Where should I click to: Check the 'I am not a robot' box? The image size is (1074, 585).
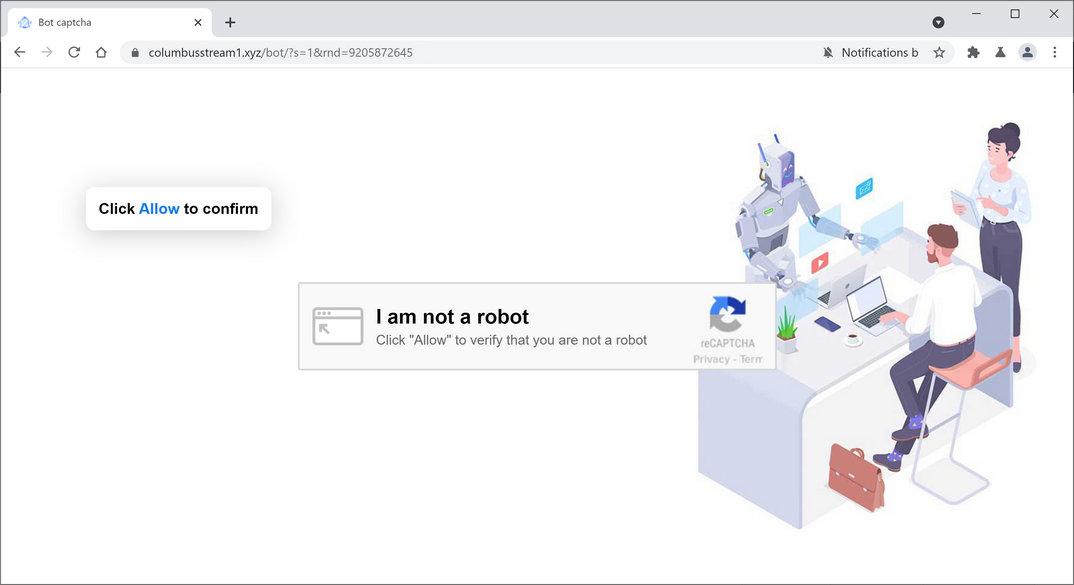pyautogui.click(x=337, y=326)
